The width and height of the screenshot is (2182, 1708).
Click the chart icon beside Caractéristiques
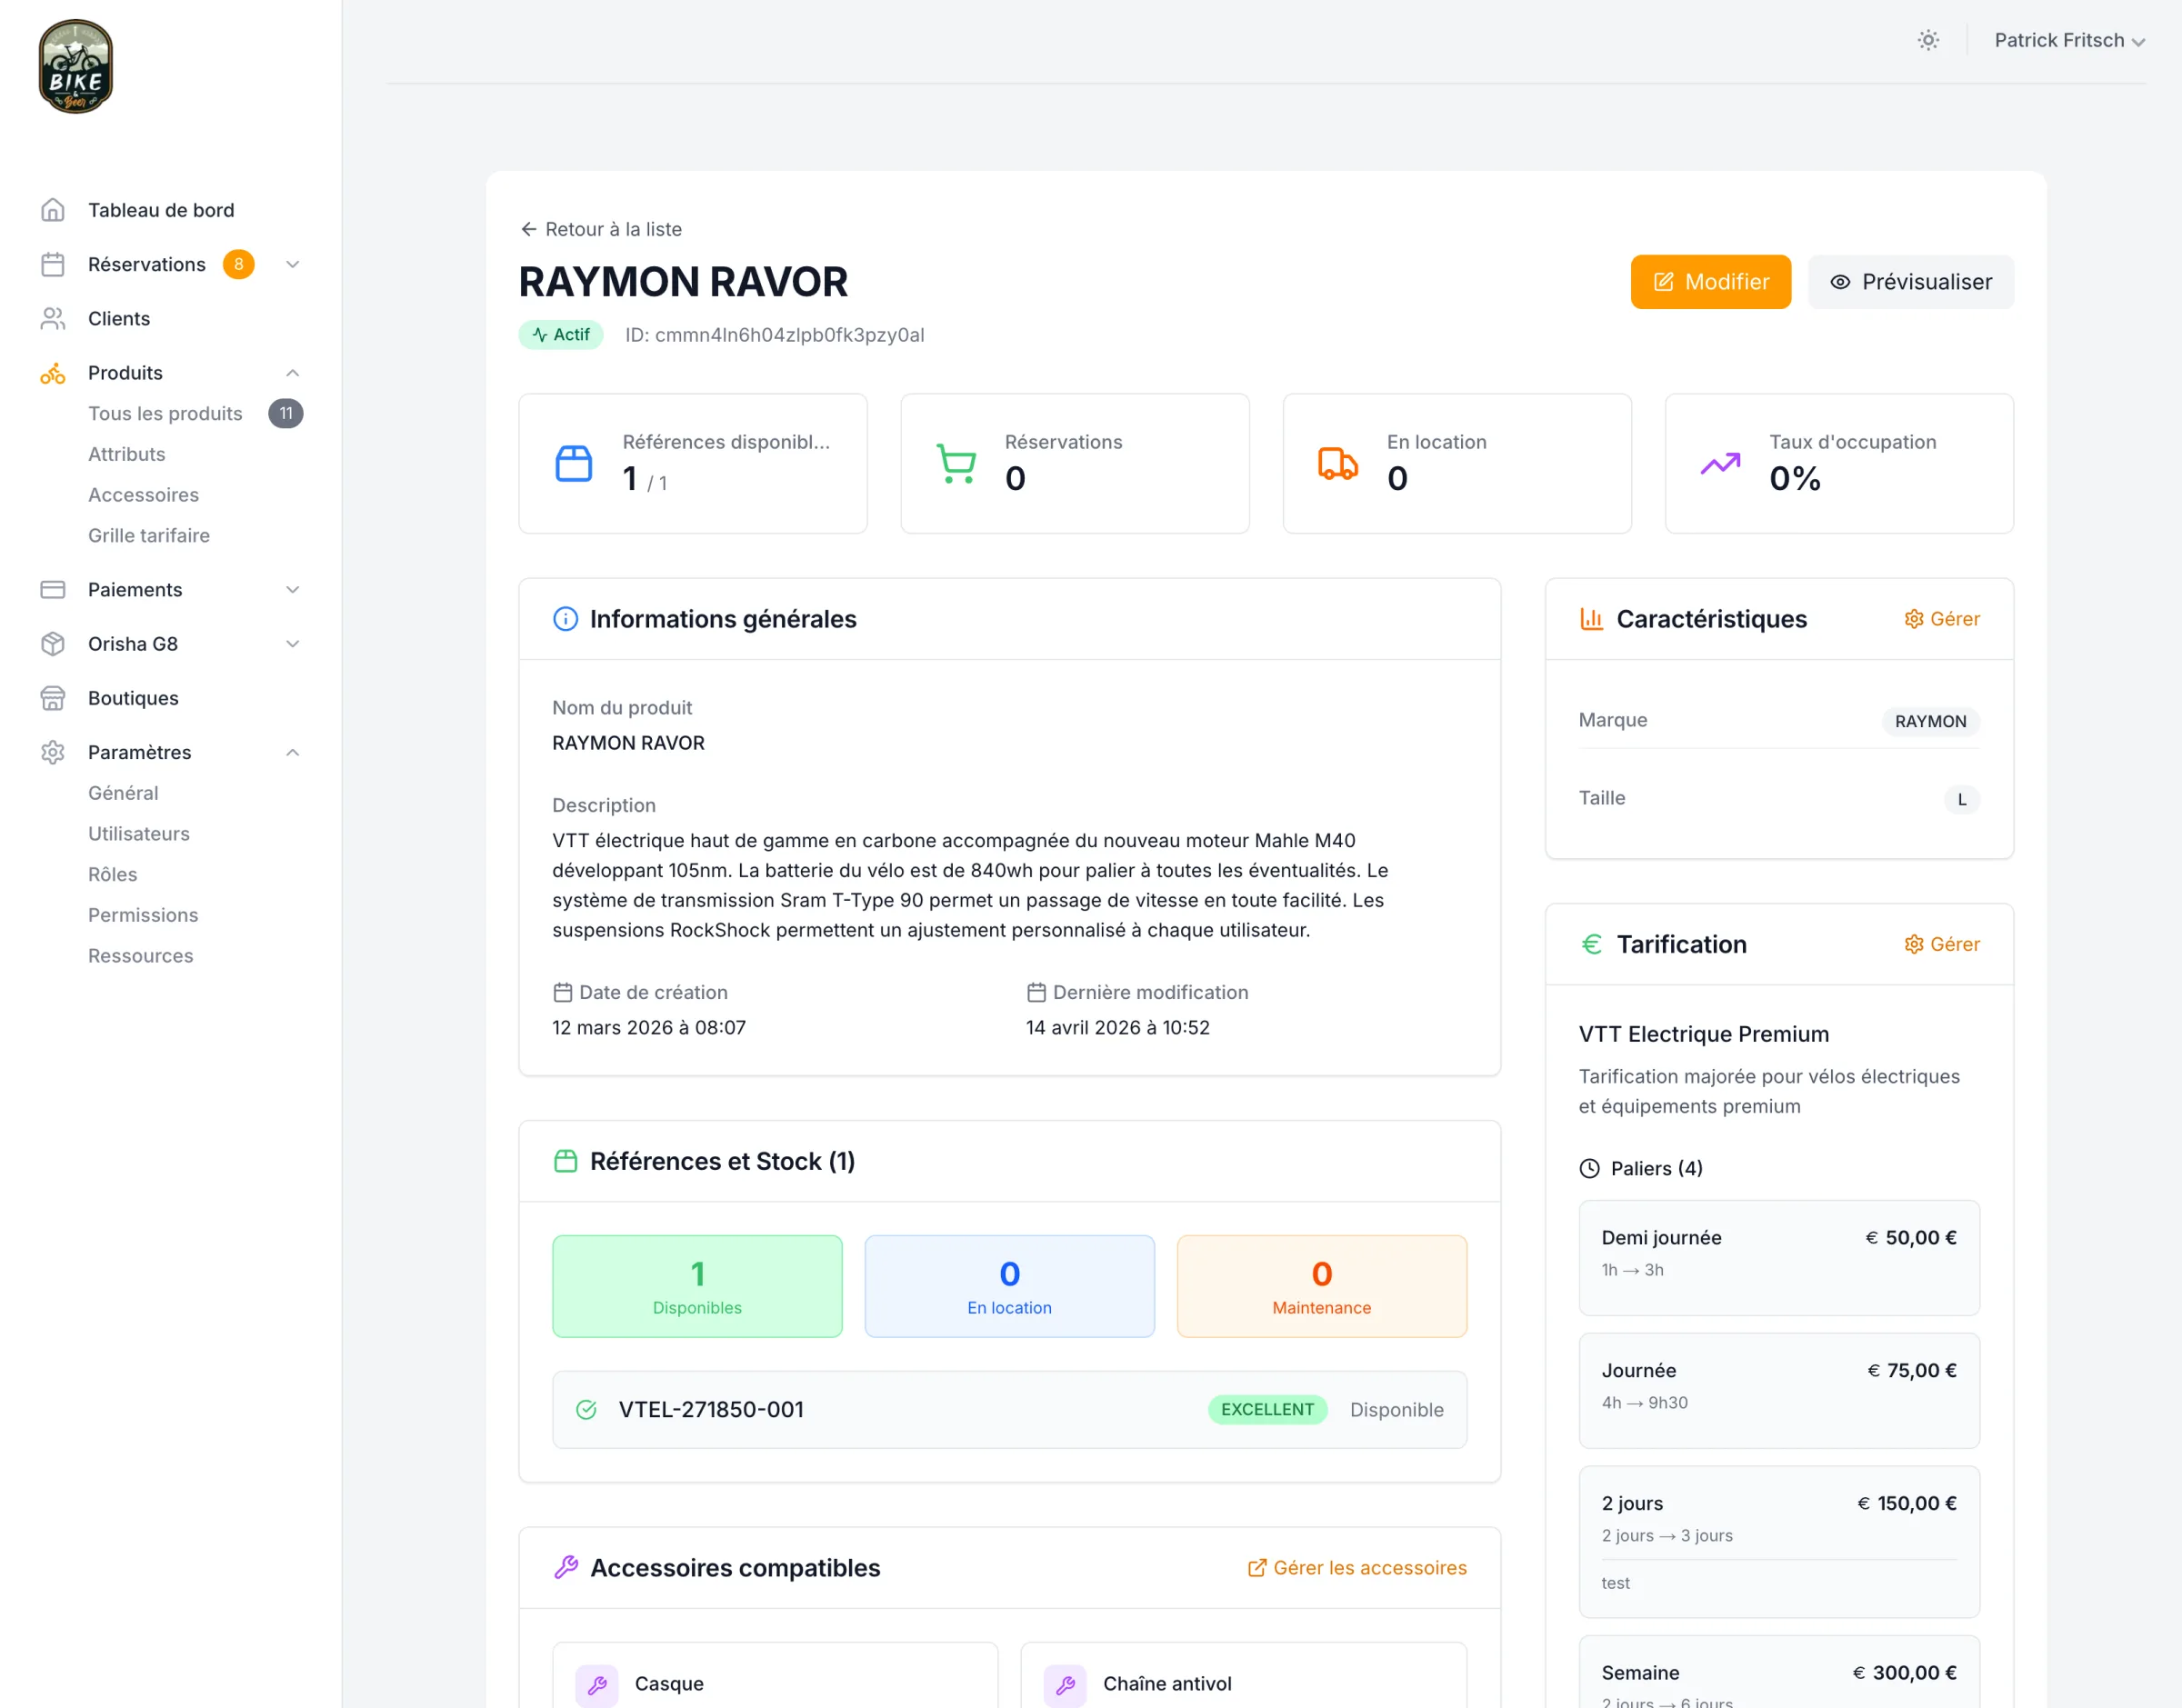(1592, 619)
